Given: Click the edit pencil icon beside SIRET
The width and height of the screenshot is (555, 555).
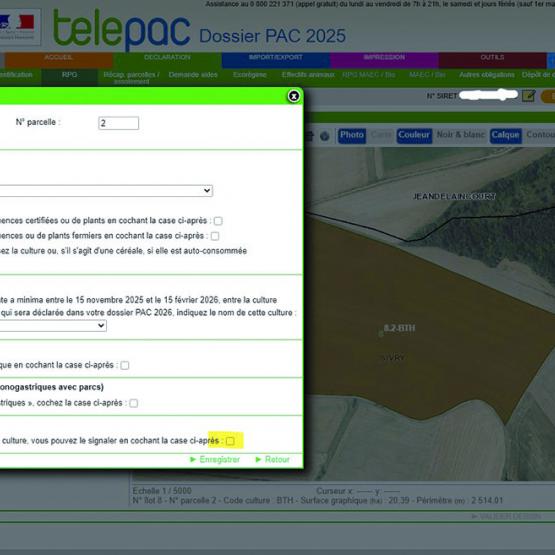Looking at the screenshot, I should click(528, 96).
